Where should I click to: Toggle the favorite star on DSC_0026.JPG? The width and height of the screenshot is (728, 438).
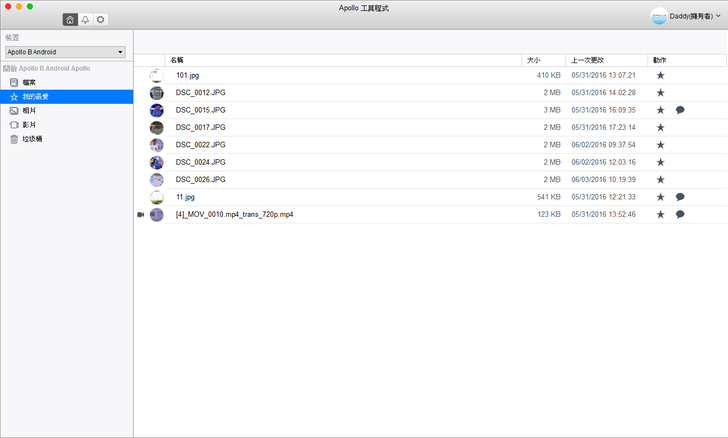[x=660, y=180]
